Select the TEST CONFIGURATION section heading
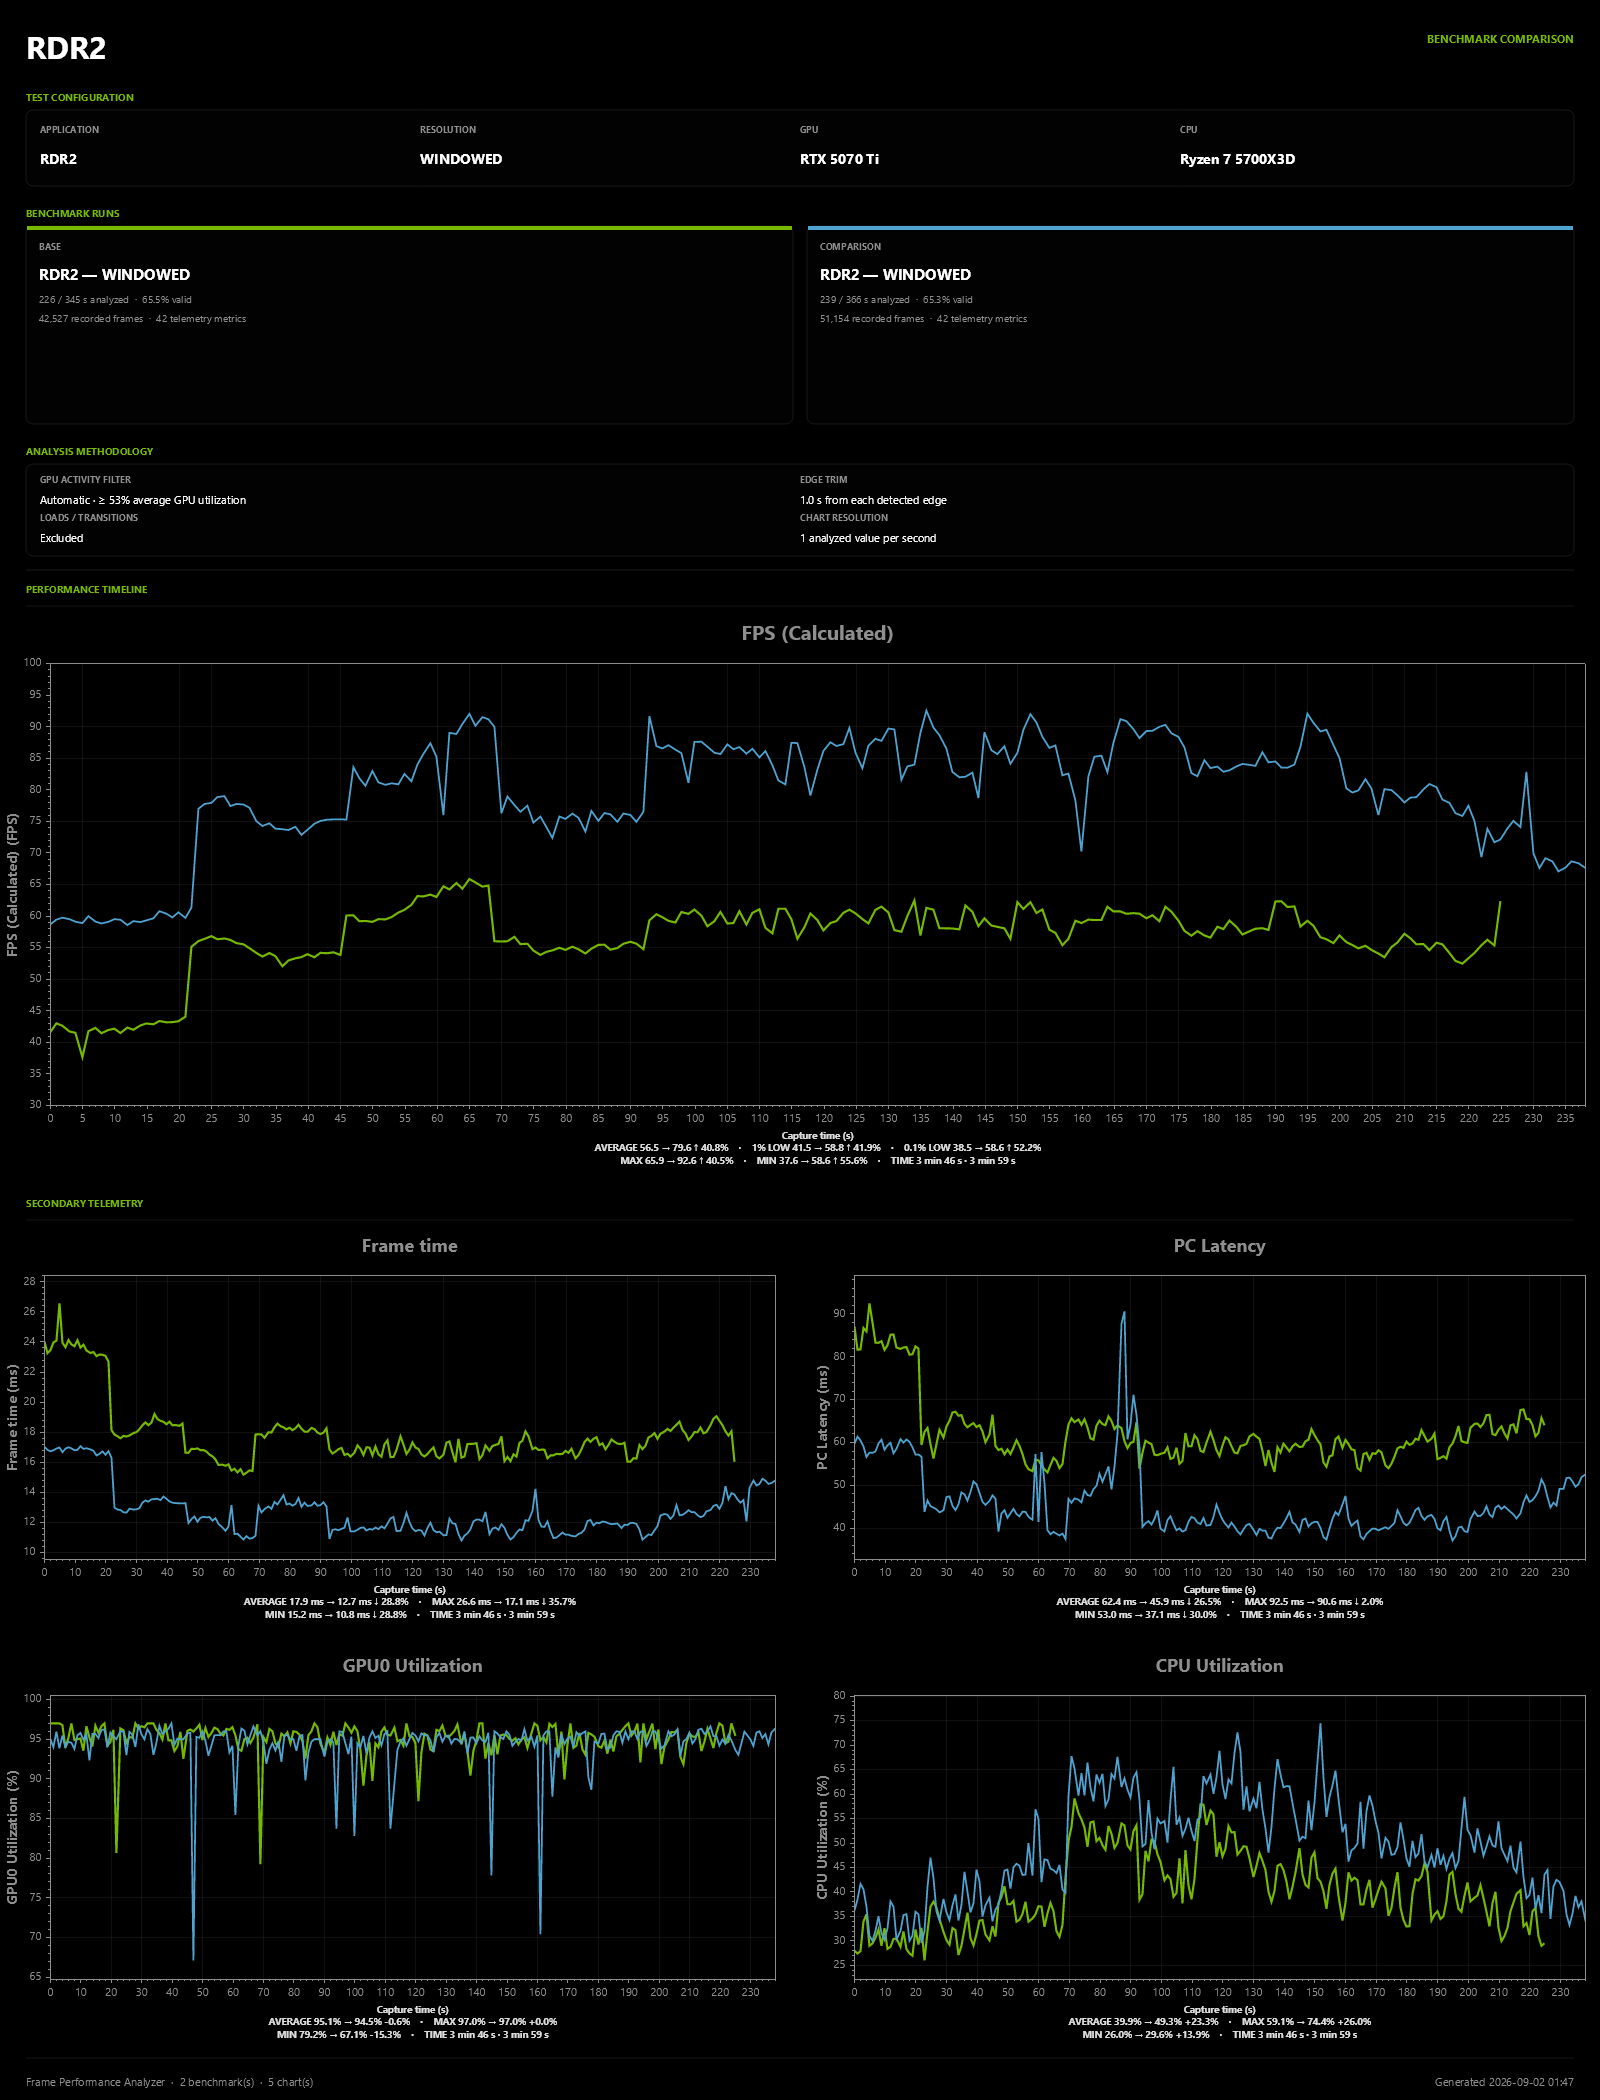Image resolution: width=1600 pixels, height=2100 pixels. (80, 97)
